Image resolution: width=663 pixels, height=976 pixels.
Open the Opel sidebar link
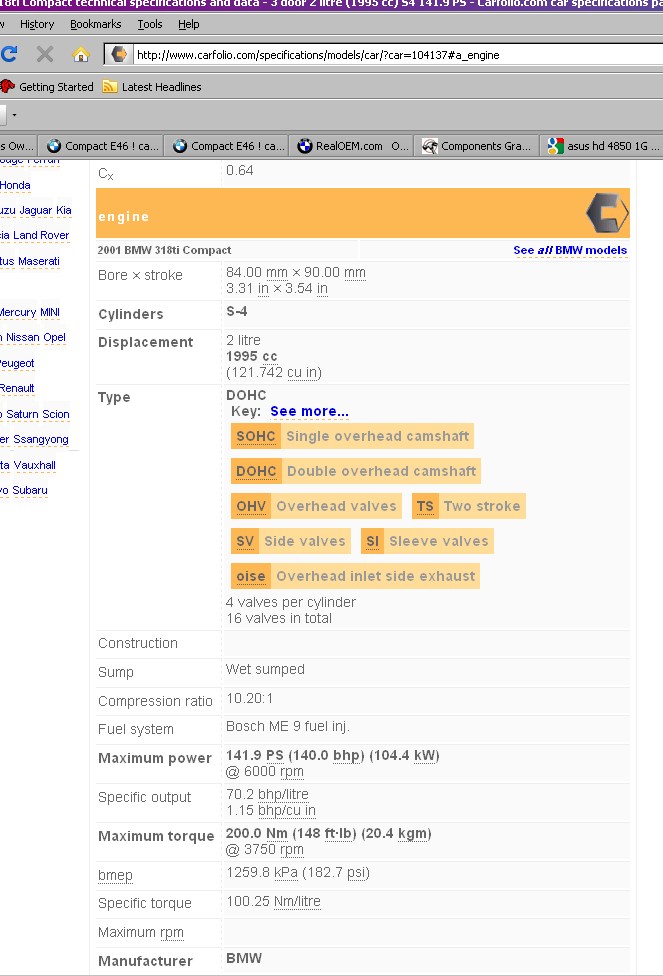[54, 337]
